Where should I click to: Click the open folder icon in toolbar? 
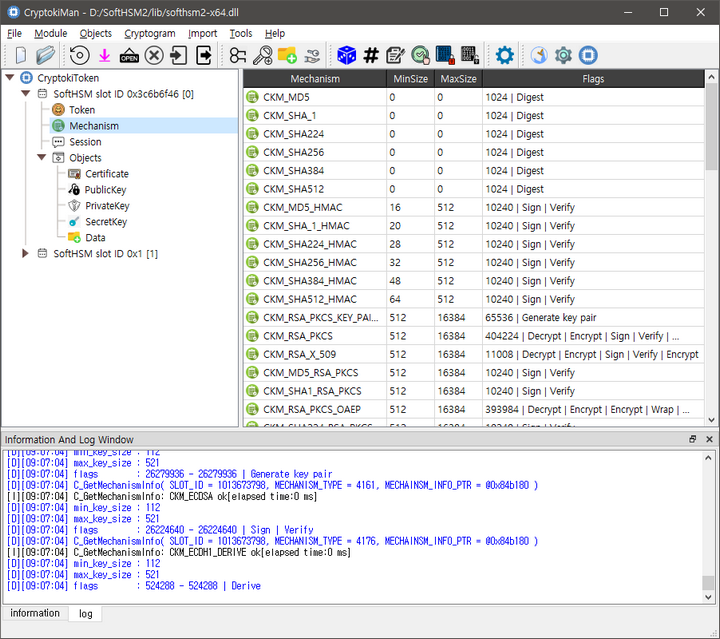(x=45, y=56)
